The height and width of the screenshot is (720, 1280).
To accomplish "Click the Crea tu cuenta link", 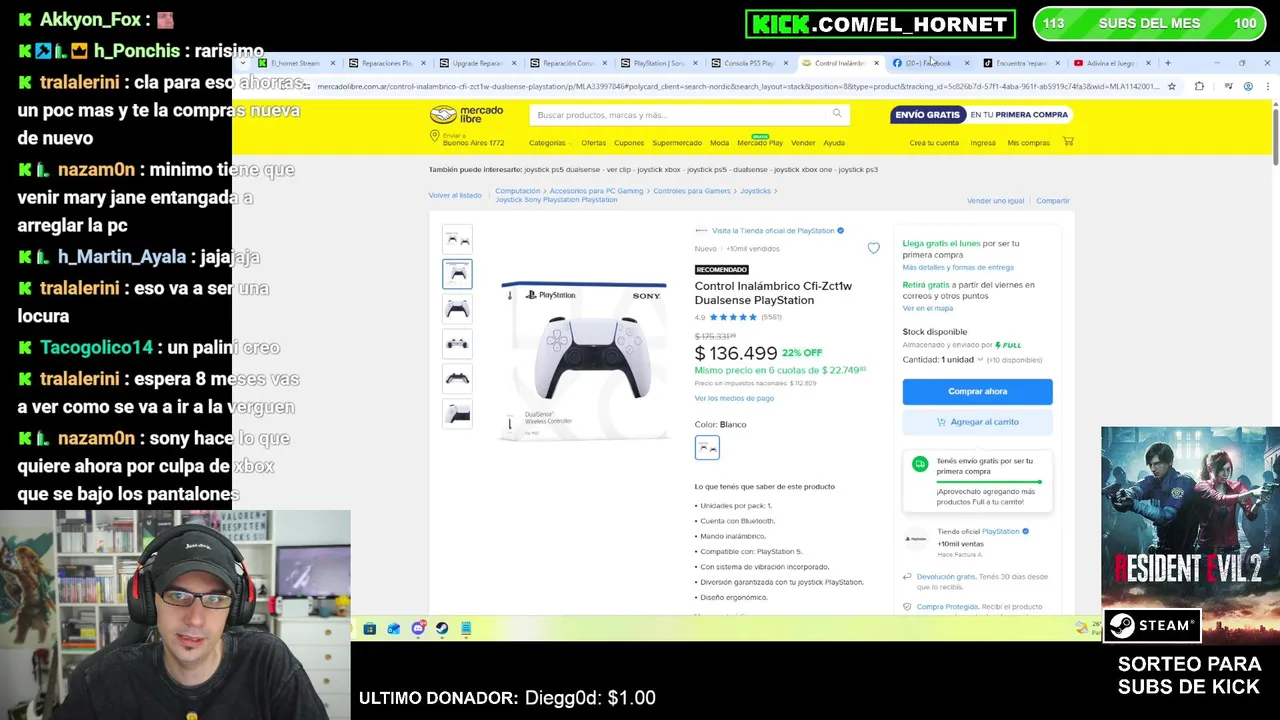I will [934, 143].
